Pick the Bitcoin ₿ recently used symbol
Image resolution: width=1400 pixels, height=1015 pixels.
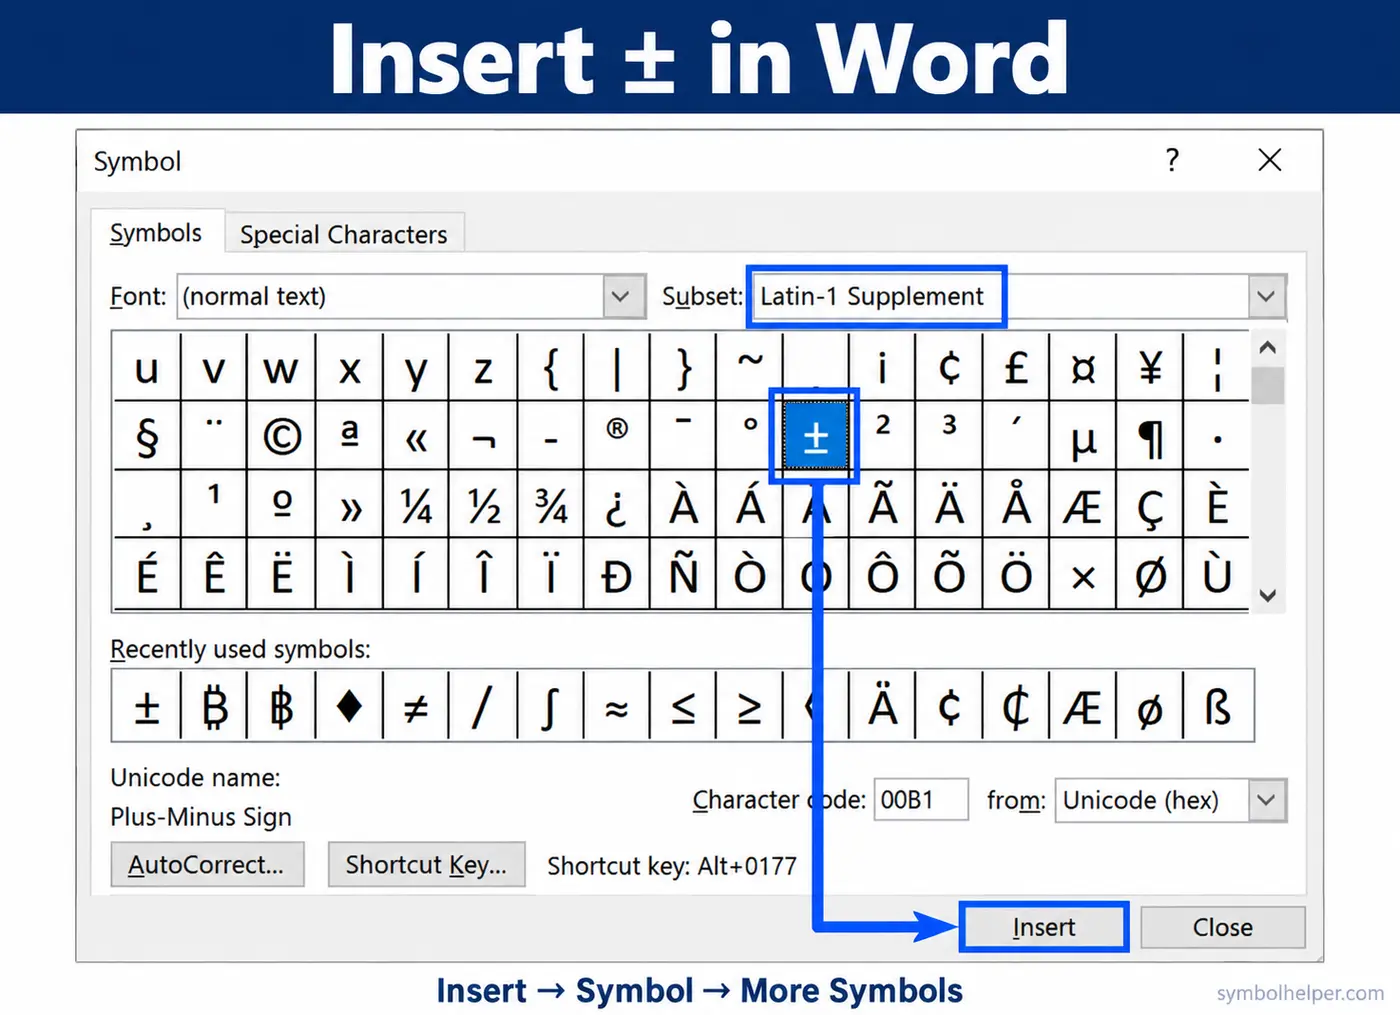click(214, 707)
